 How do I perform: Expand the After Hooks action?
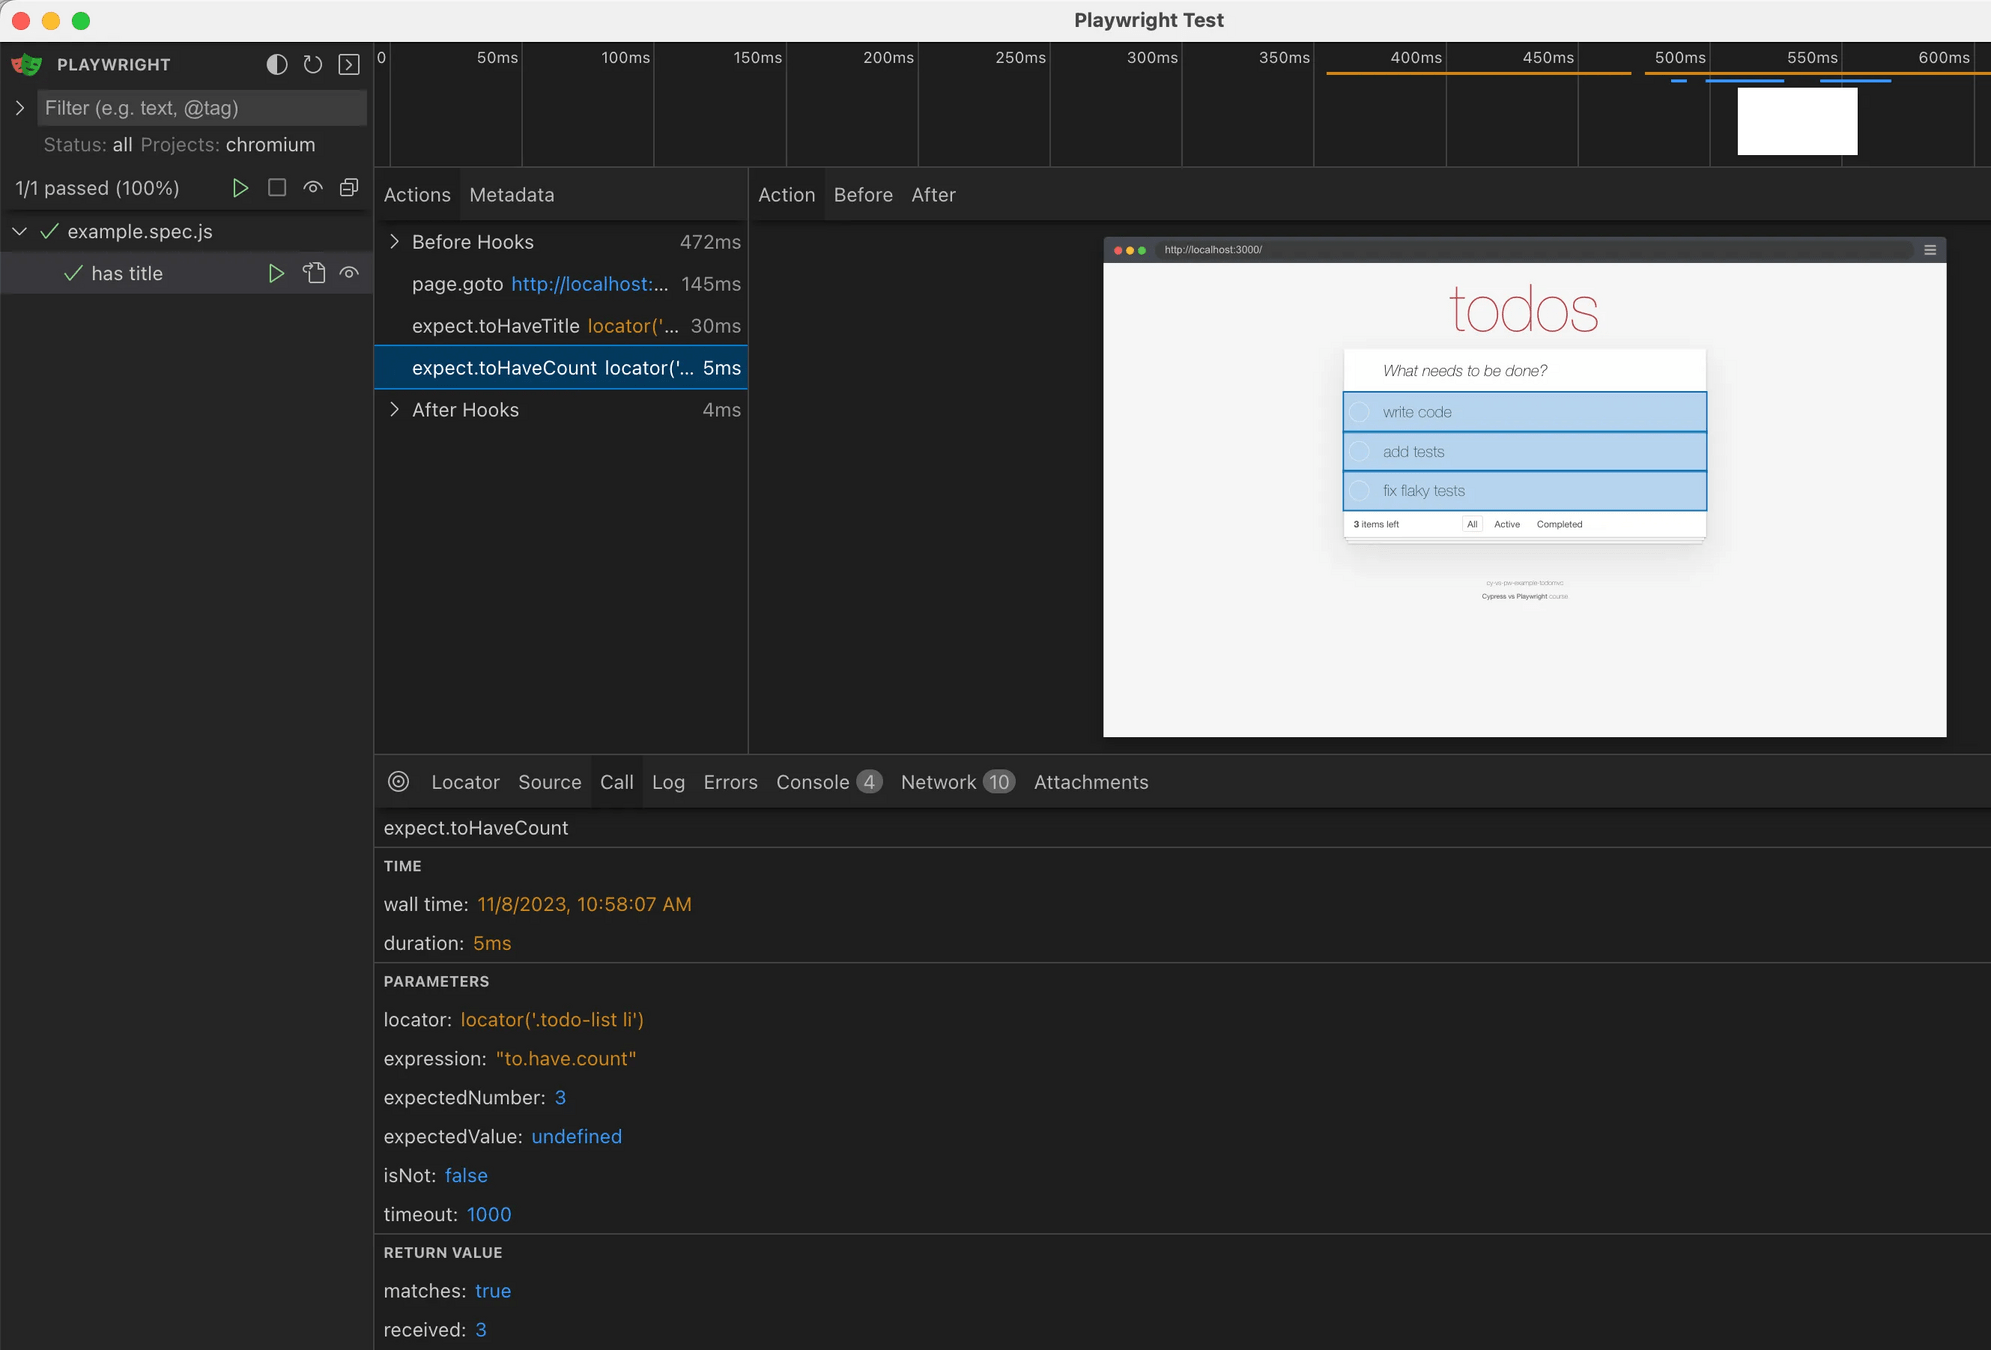pyautogui.click(x=395, y=410)
